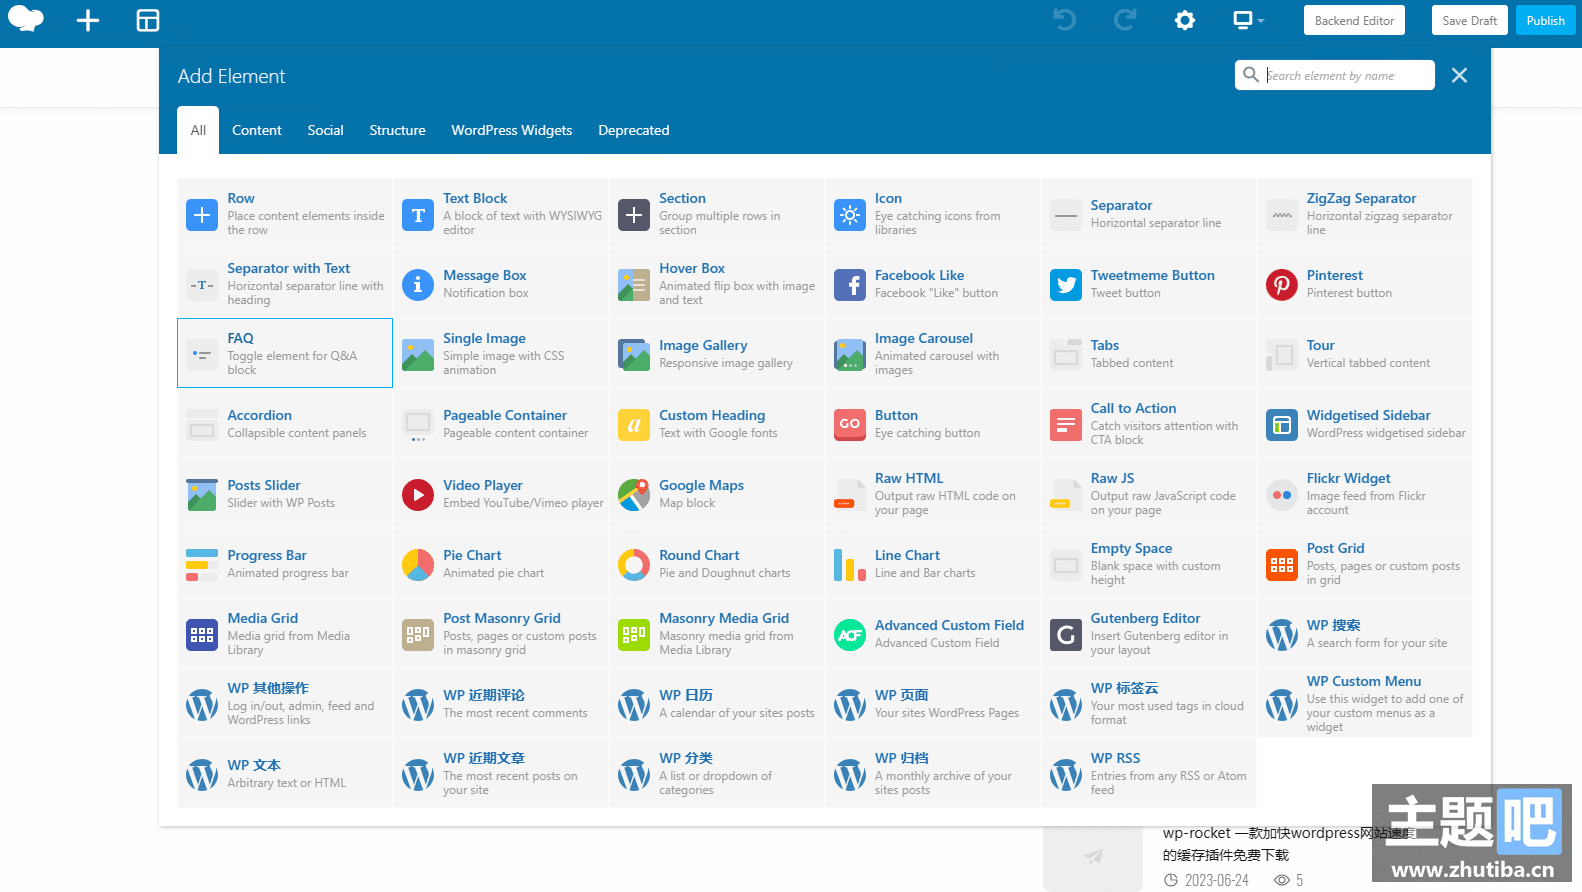
Task: Open the Structure tab
Action: coord(397,130)
